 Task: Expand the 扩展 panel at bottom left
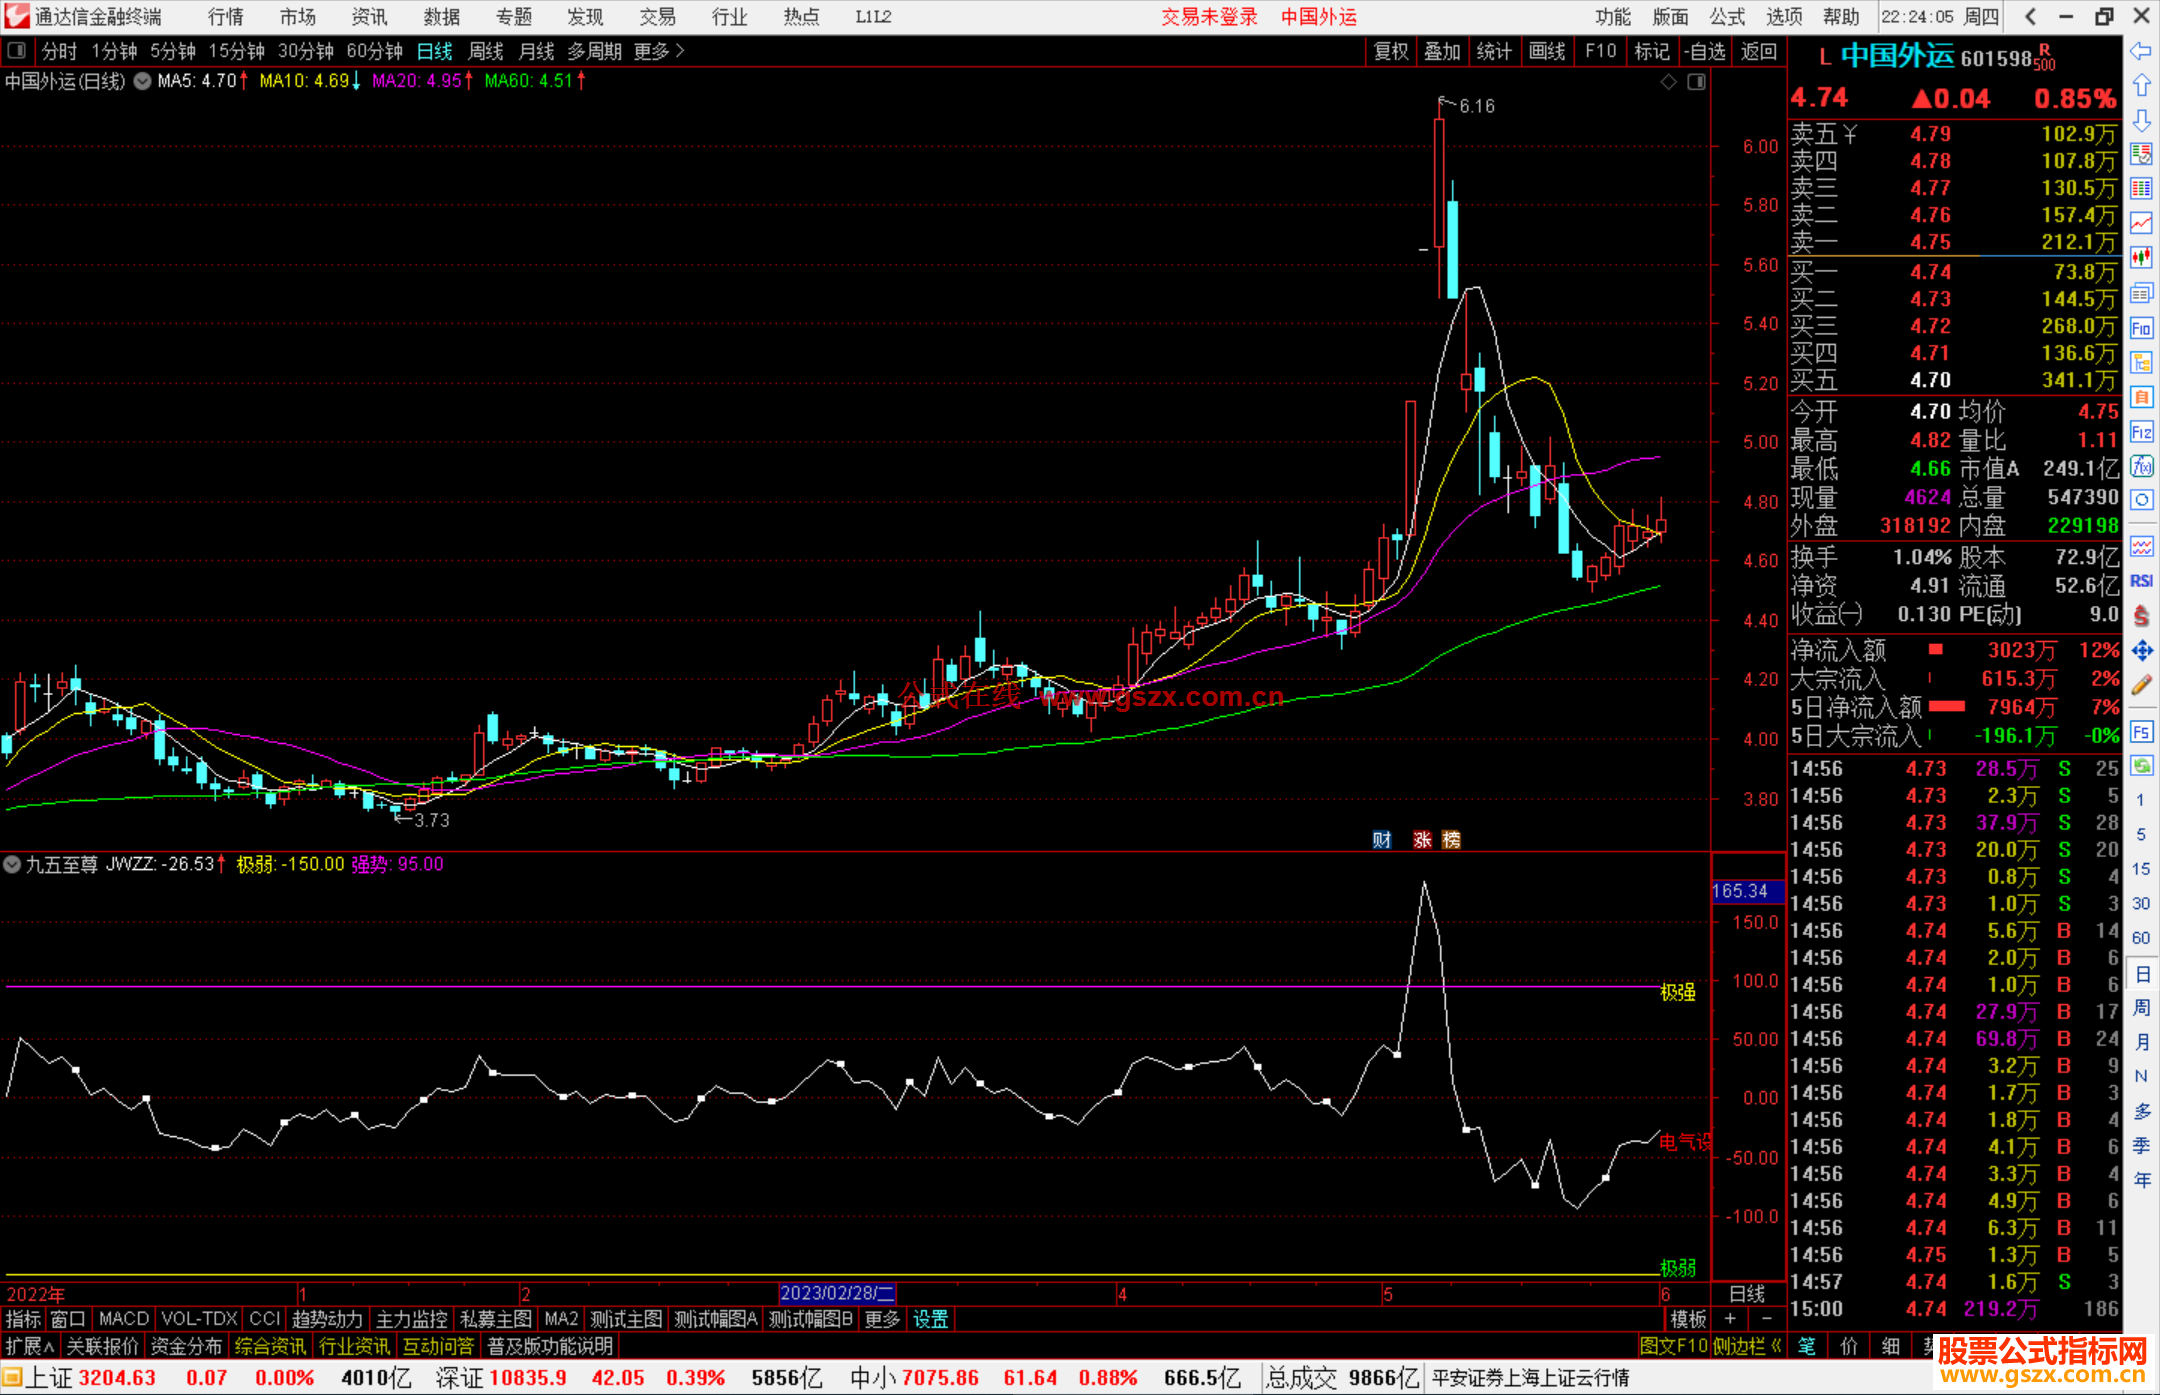point(30,1347)
